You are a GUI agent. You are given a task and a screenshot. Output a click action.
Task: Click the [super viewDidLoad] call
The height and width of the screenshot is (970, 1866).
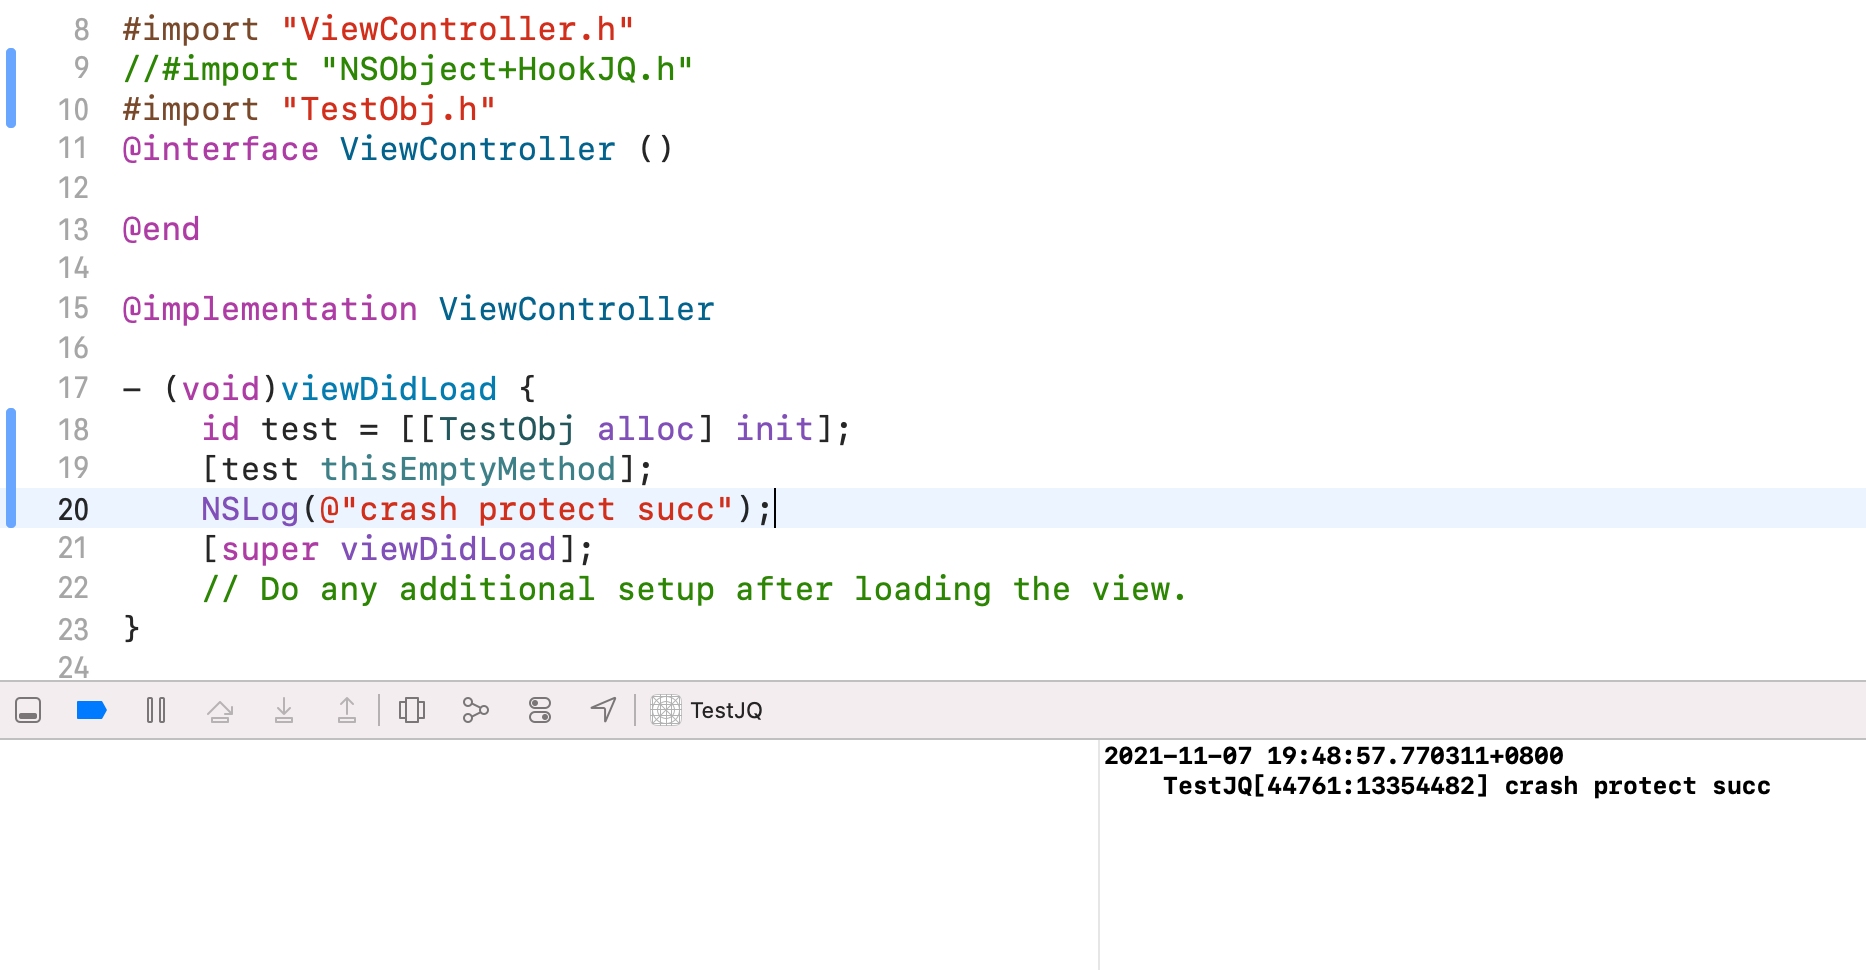tap(397, 549)
